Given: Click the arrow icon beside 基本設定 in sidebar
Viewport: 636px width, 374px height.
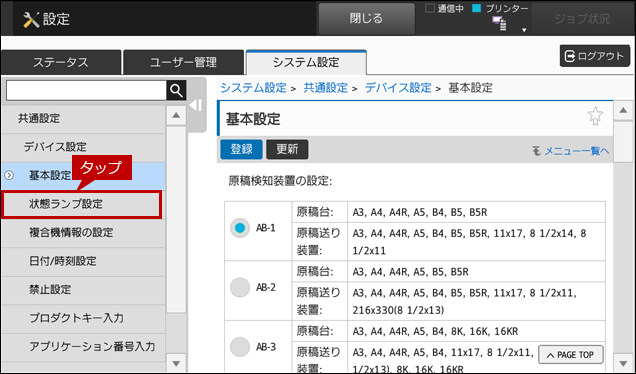Looking at the screenshot, I should pyautogui.click(x=9, y=175).
